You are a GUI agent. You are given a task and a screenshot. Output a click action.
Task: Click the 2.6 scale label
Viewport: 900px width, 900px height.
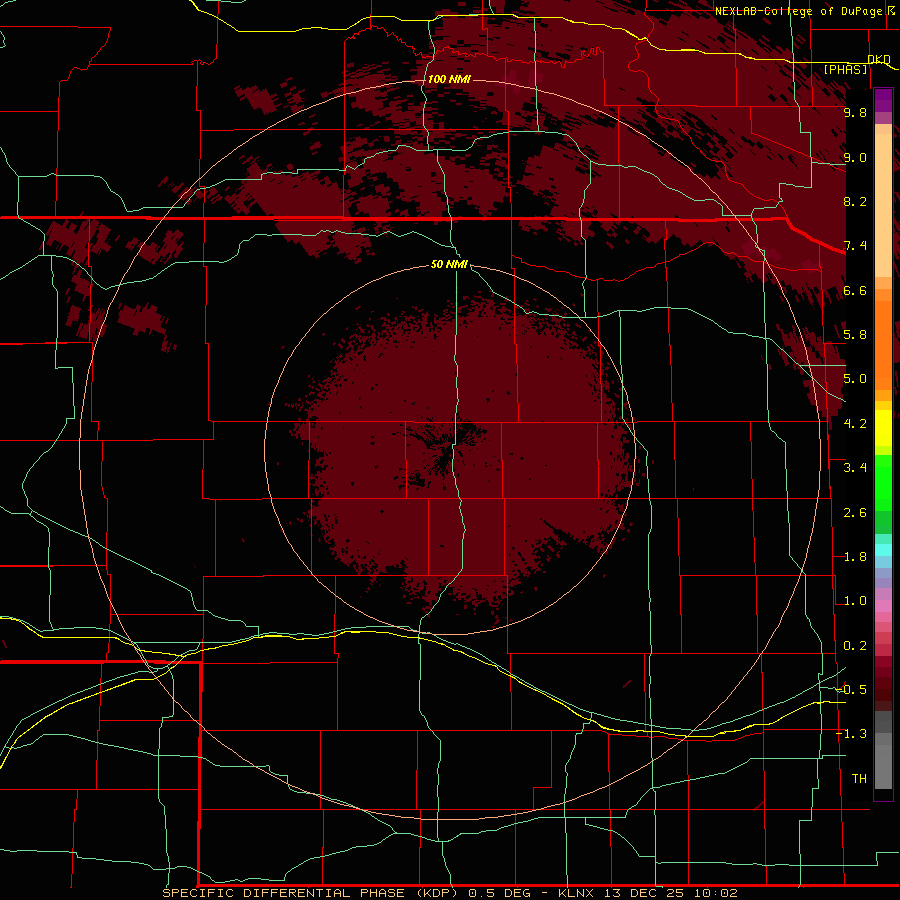(855, 512)
